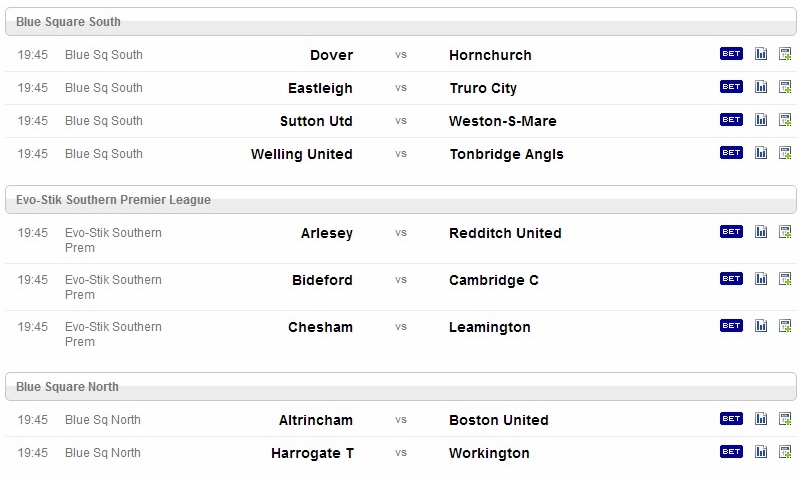This screenshot has height=481, width=800.
Task: Open Redditch United team link
Action: point(505,233)
